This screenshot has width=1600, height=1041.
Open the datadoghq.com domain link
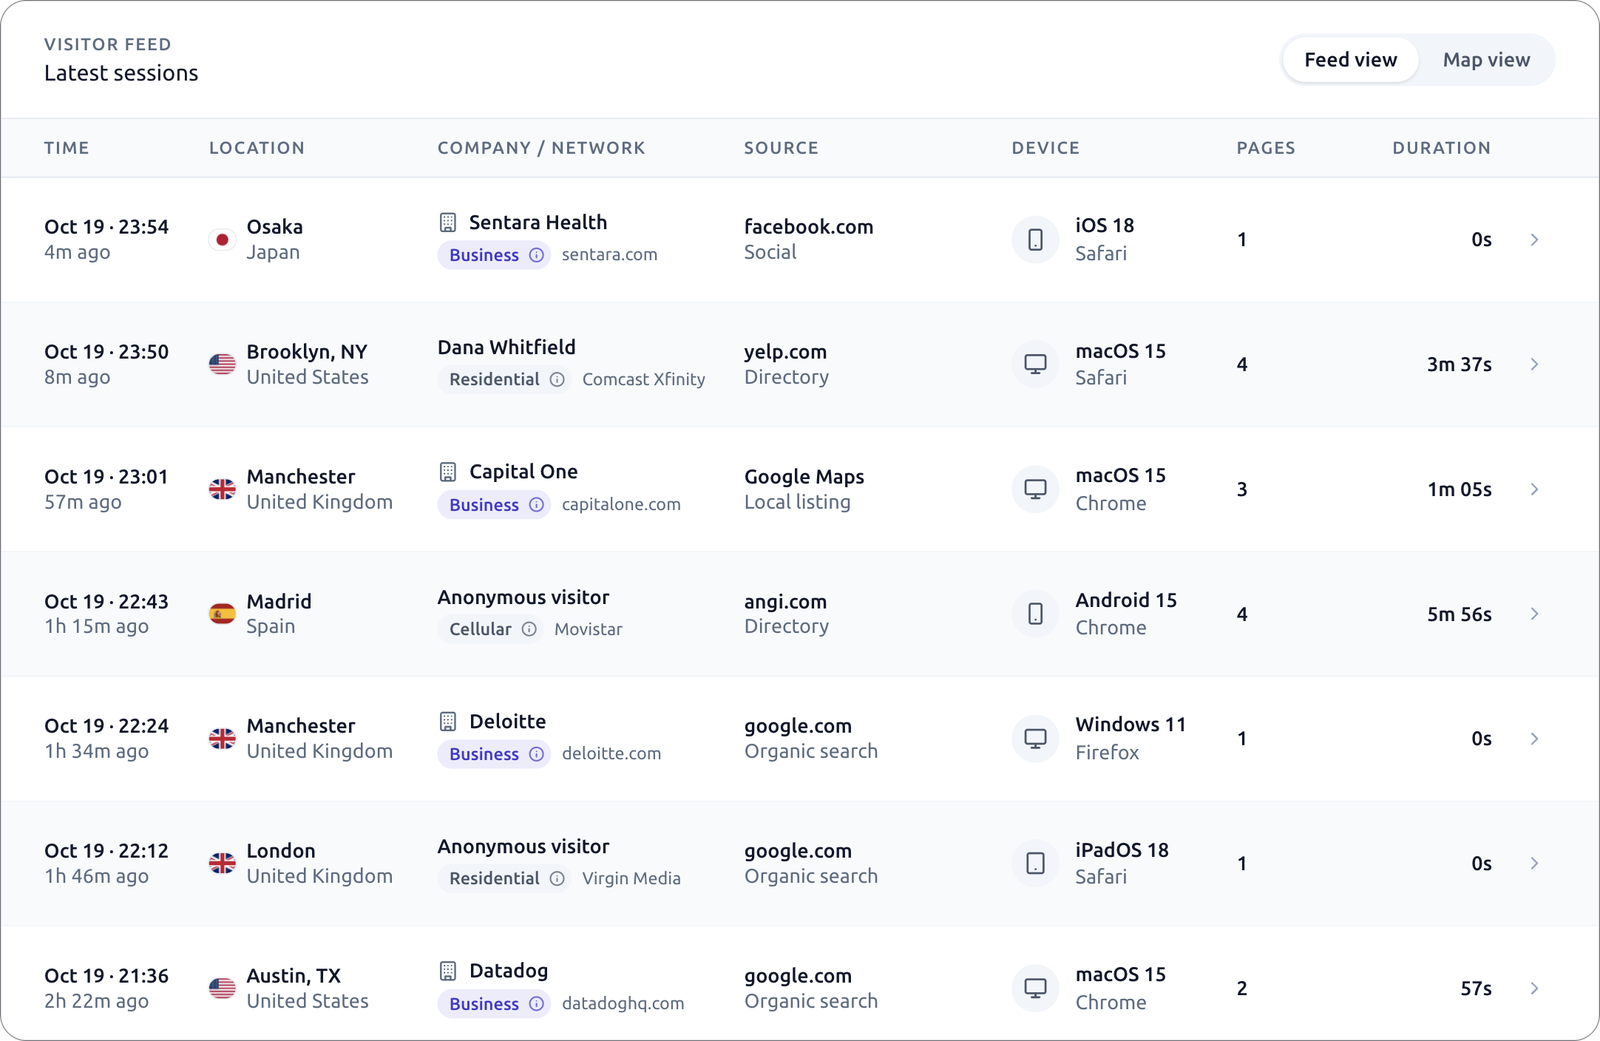pyautogui.click(x=623, y=1004)
